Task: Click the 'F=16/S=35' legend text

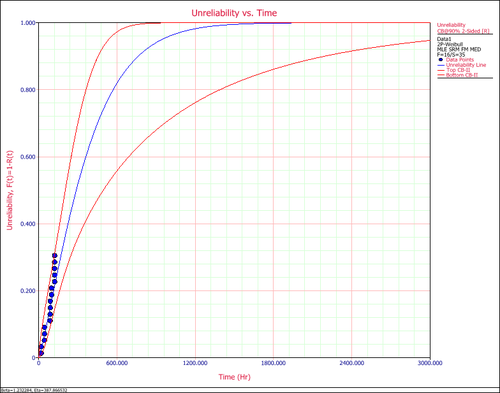Action: coord(451,55)
